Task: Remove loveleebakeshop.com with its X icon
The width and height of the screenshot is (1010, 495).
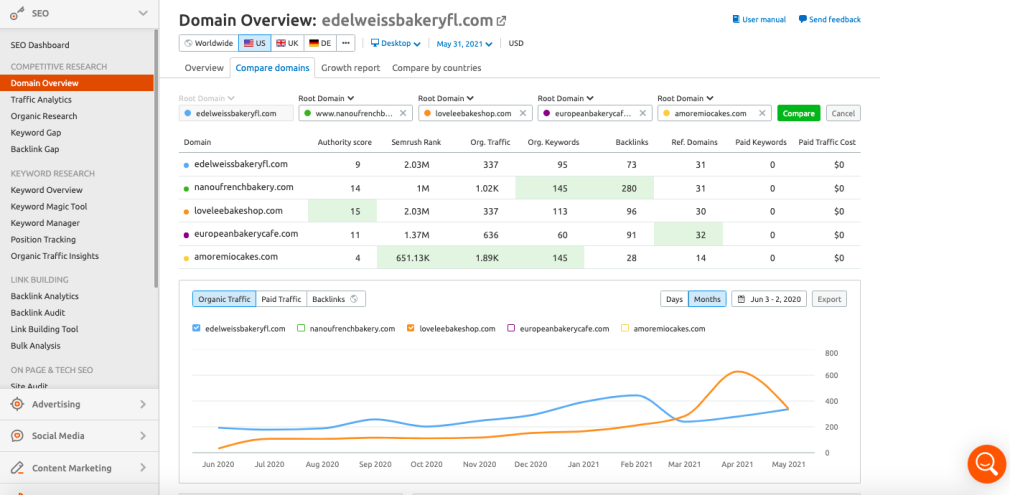Action: [524, 114]
